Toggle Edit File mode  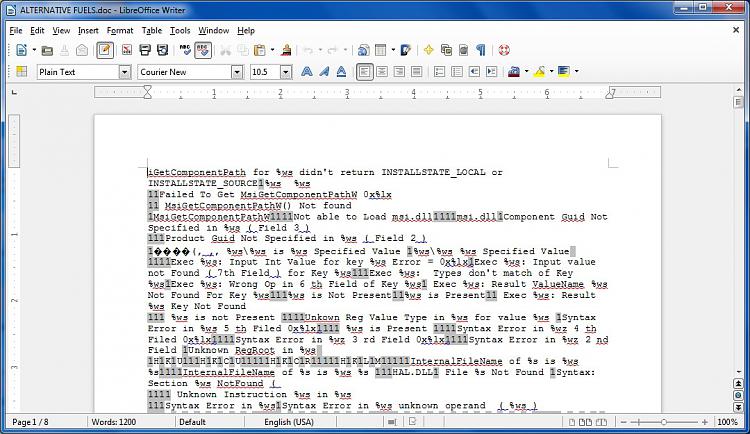pos(105,50)
